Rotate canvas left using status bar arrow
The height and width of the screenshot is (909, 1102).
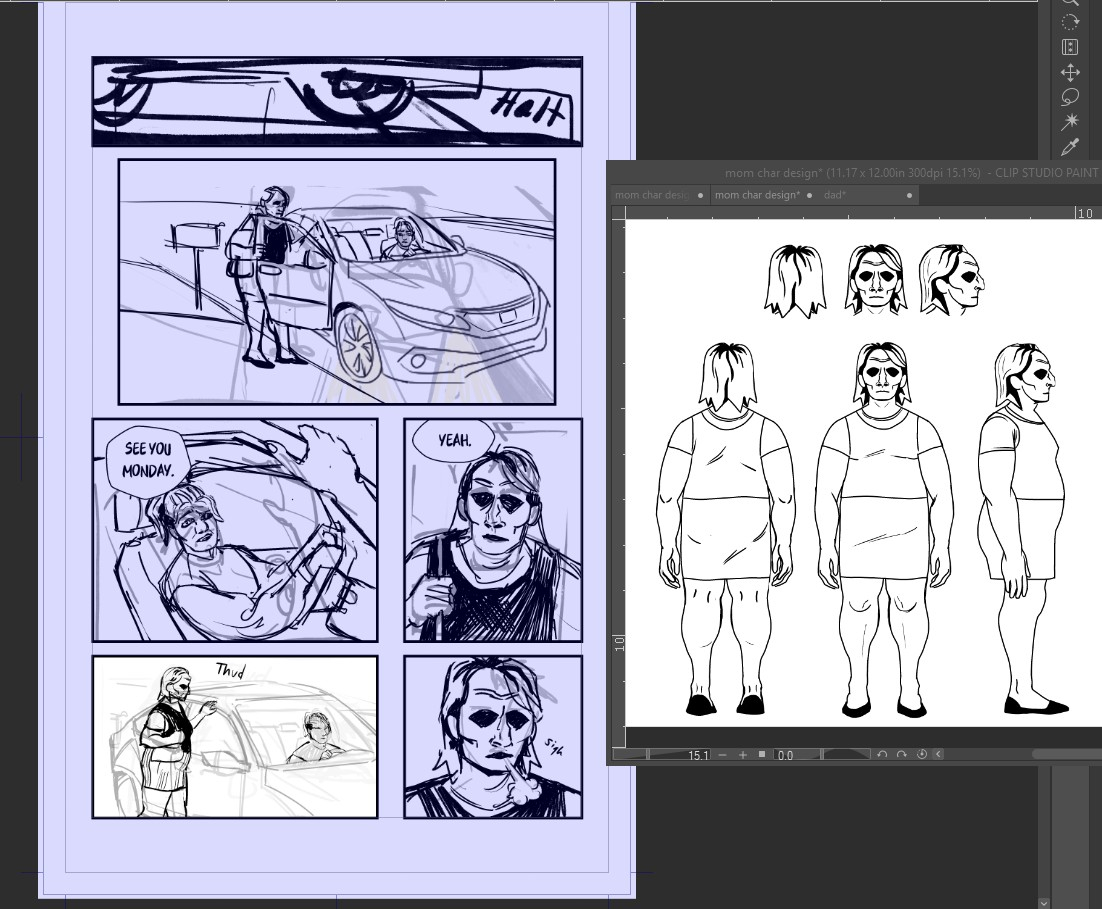pyautogui.click(x=882, y=755)
